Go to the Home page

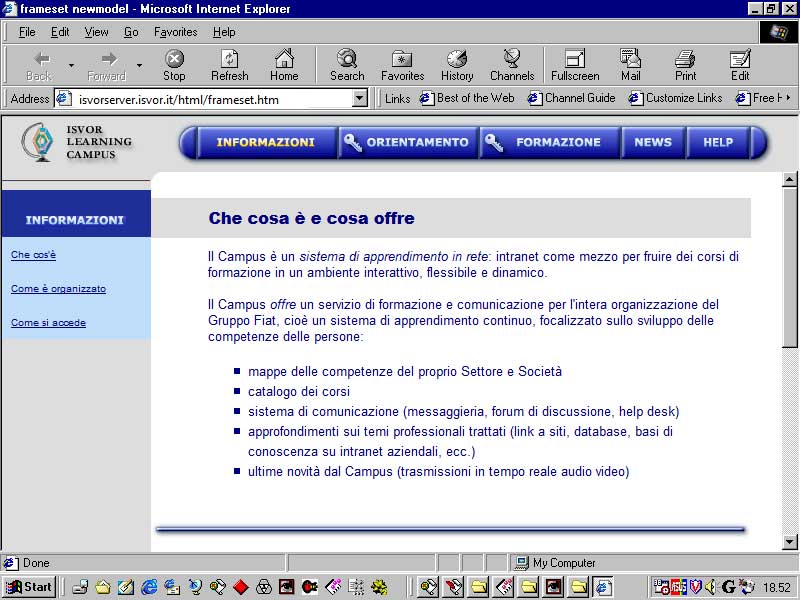pos(284,65)
